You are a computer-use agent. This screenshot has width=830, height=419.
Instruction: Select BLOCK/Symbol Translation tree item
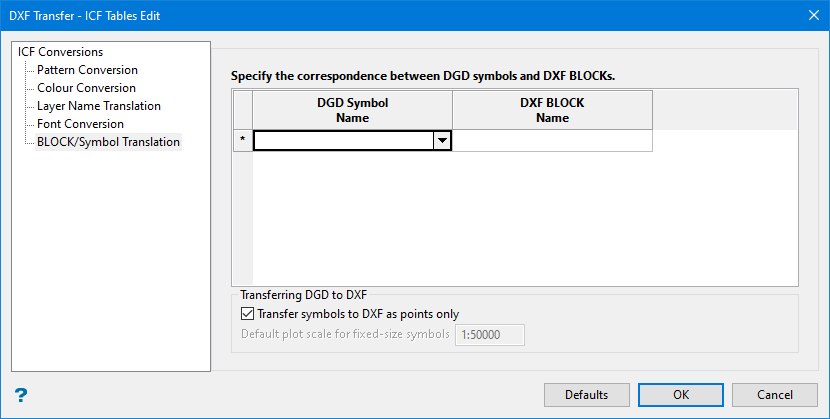[108, 142]
